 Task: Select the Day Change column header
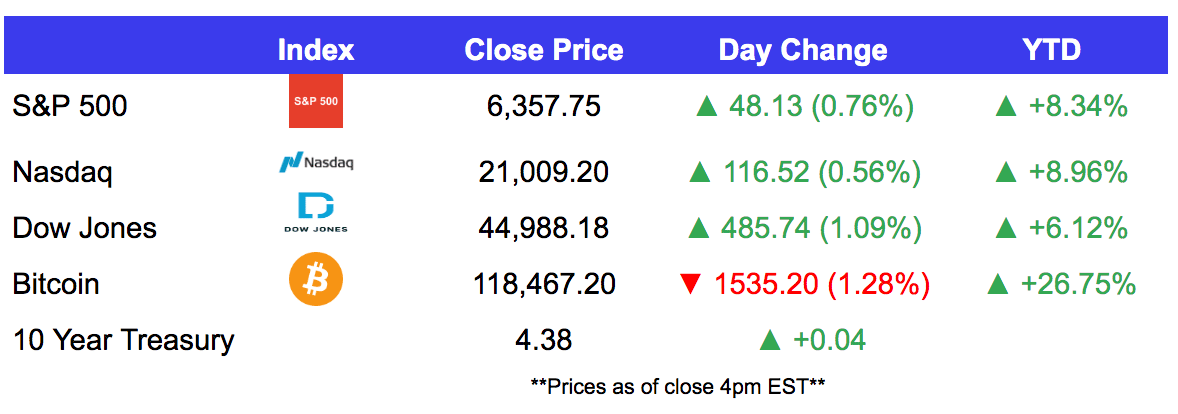click(x=802, y=50)
